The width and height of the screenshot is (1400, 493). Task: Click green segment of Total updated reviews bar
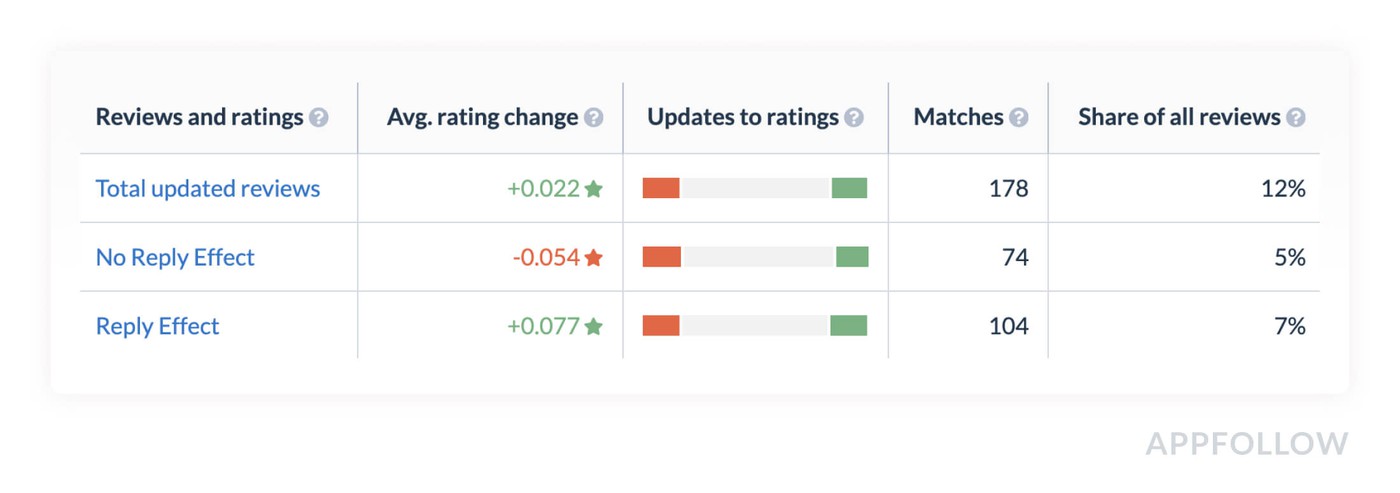pyautogui.click(x=849, y=188)
